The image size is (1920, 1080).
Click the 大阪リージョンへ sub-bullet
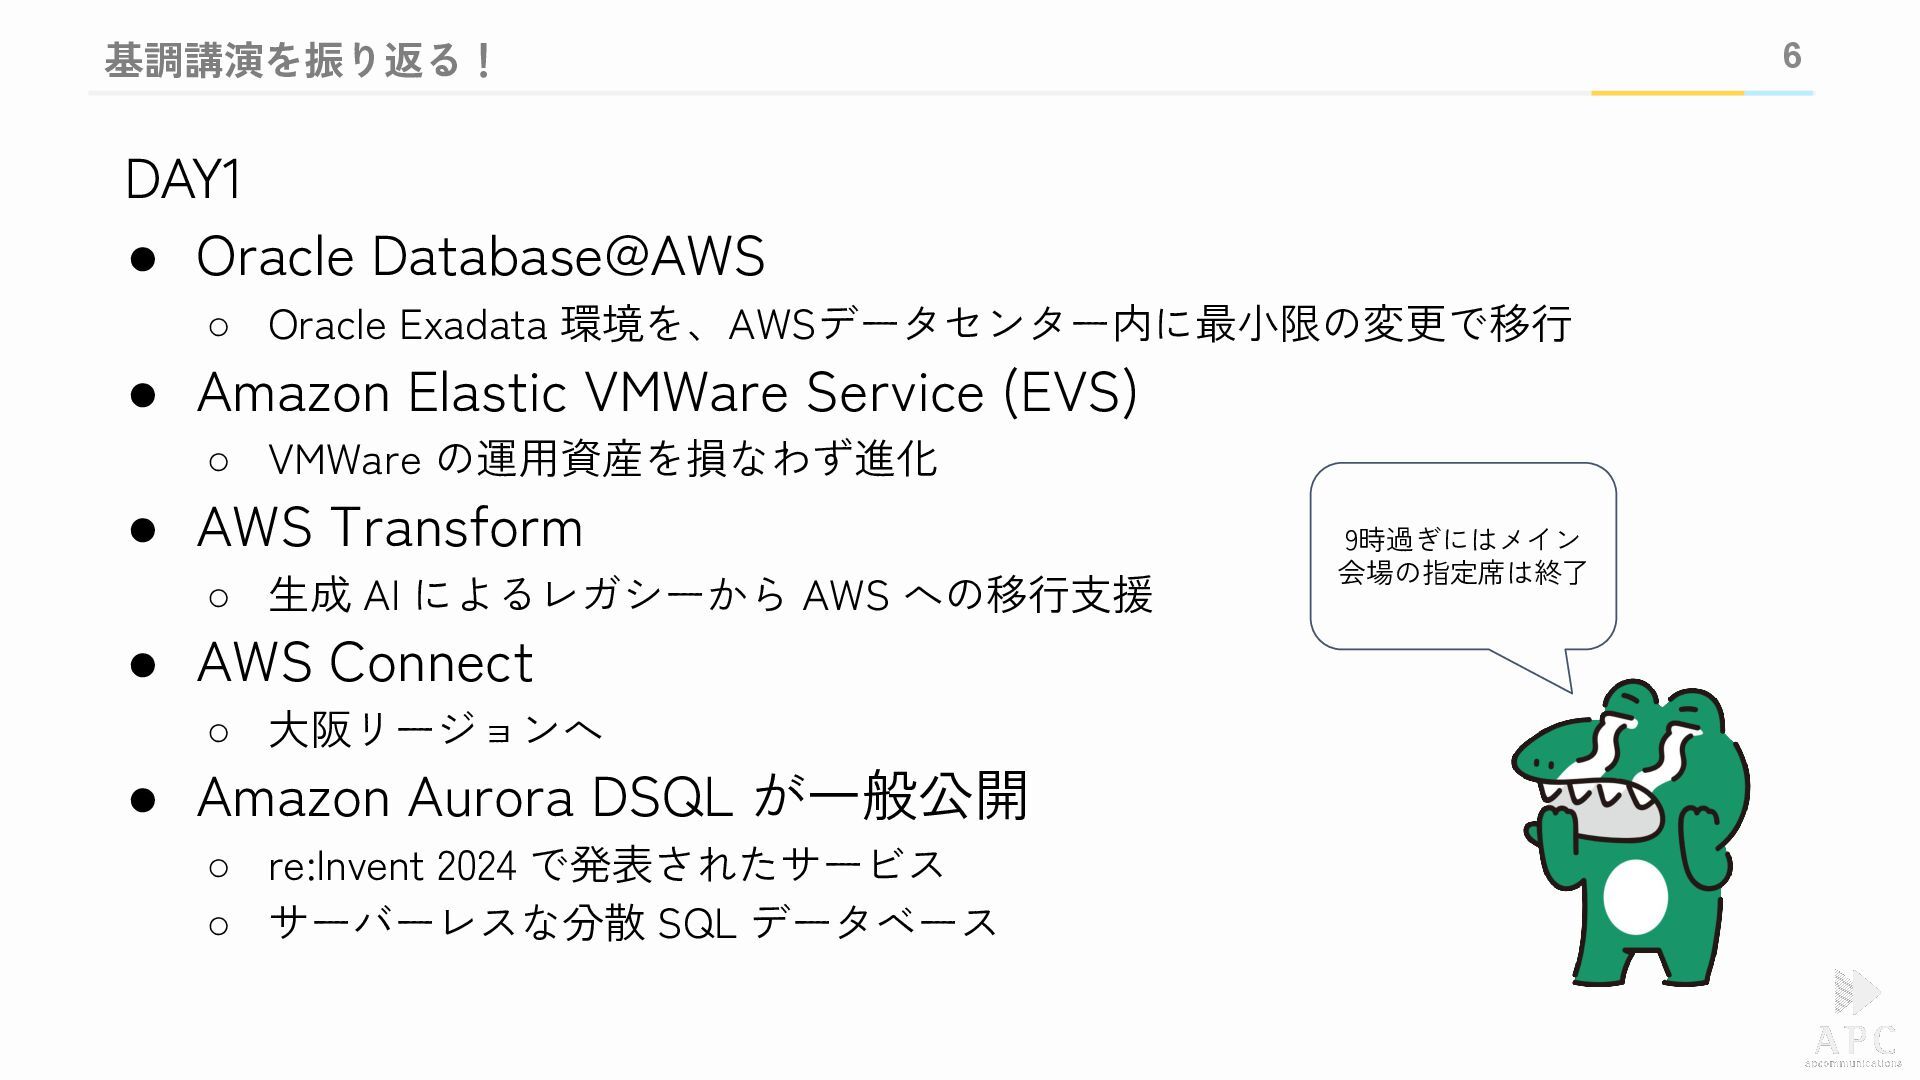pos(435,730)
